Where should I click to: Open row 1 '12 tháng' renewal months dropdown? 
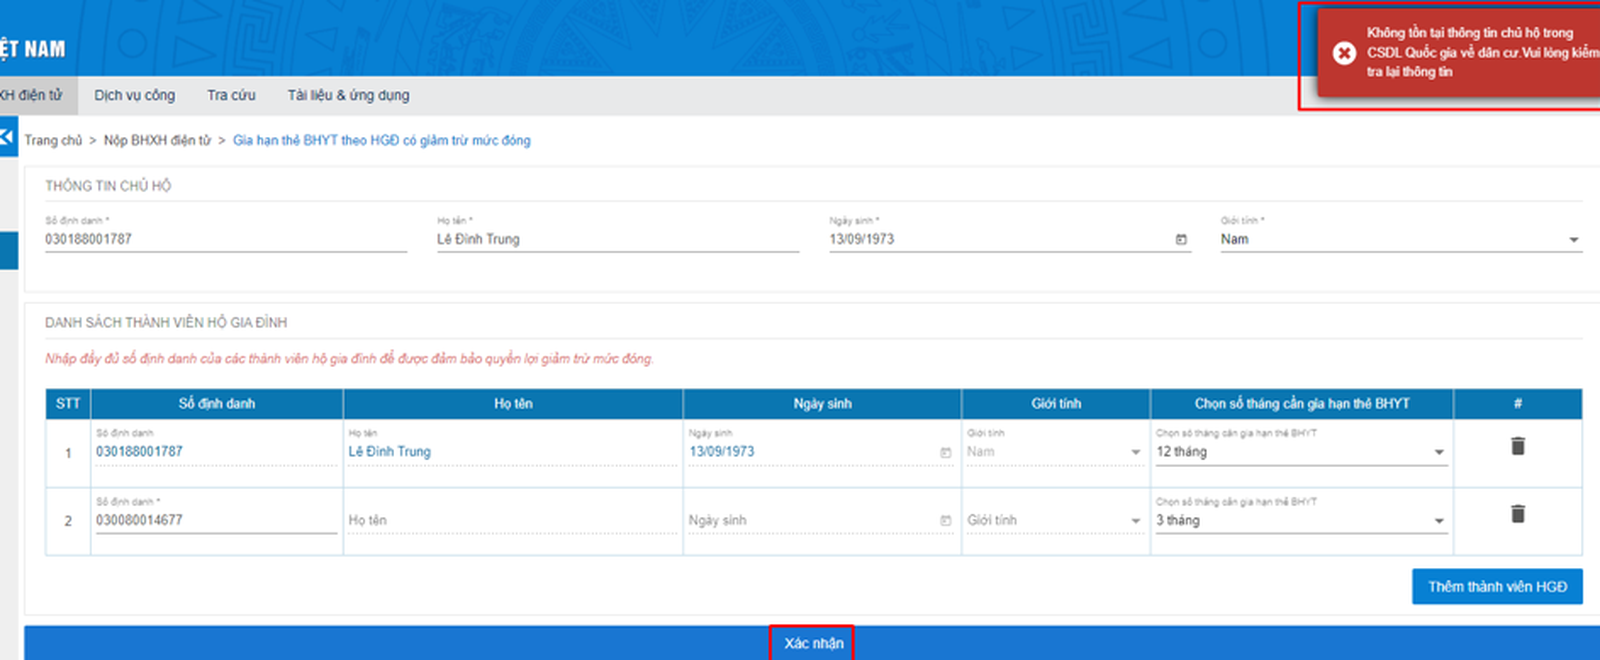[x=1439, y=453]
